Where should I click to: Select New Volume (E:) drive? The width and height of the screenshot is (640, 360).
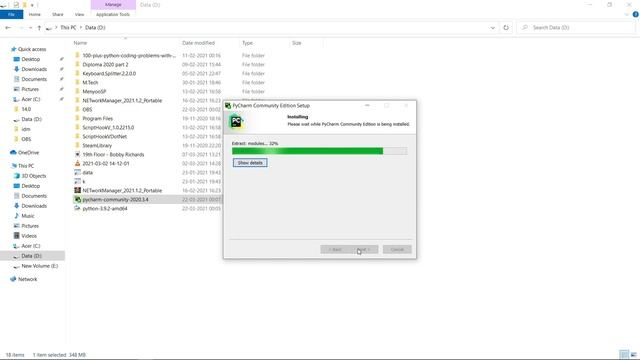[x=40, y=266]
